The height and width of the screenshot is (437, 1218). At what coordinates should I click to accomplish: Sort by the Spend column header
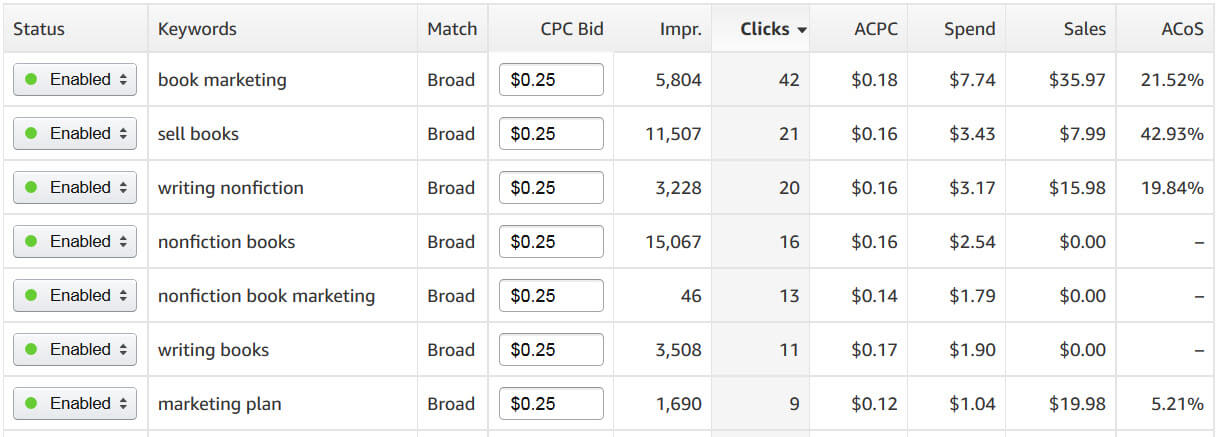969,29
